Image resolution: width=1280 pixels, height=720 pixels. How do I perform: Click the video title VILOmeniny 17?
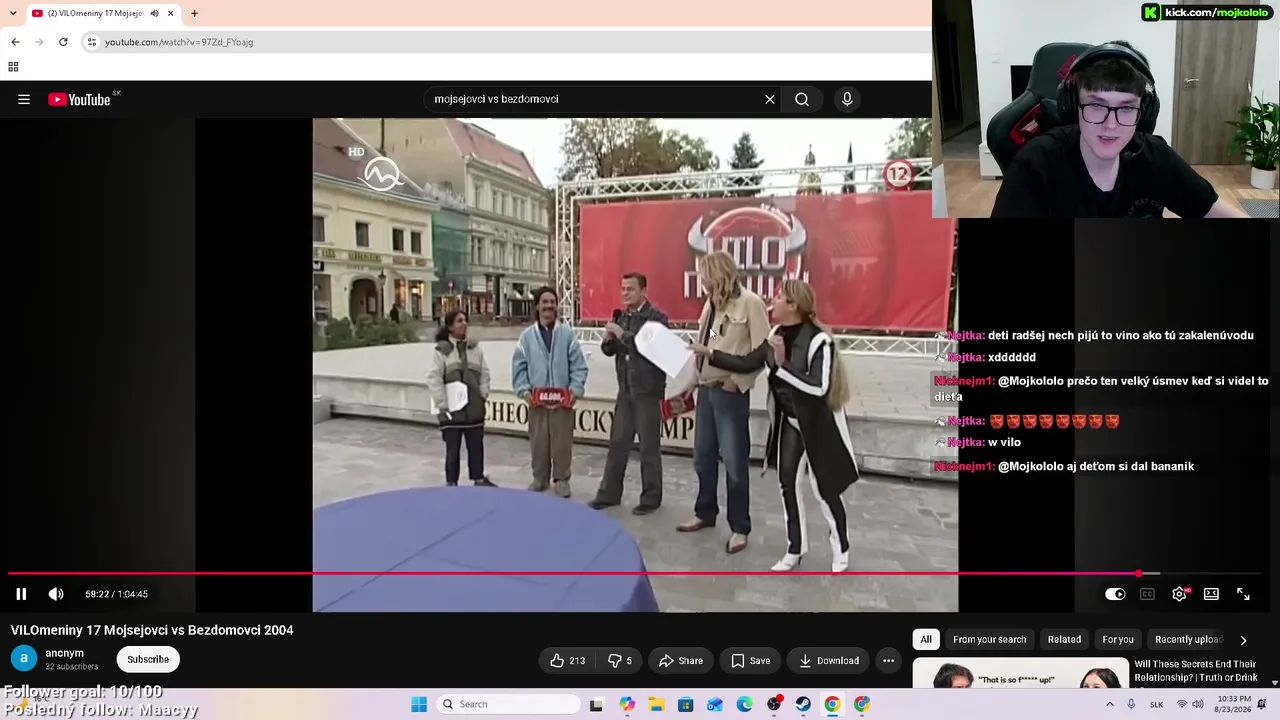click(152, 630)
